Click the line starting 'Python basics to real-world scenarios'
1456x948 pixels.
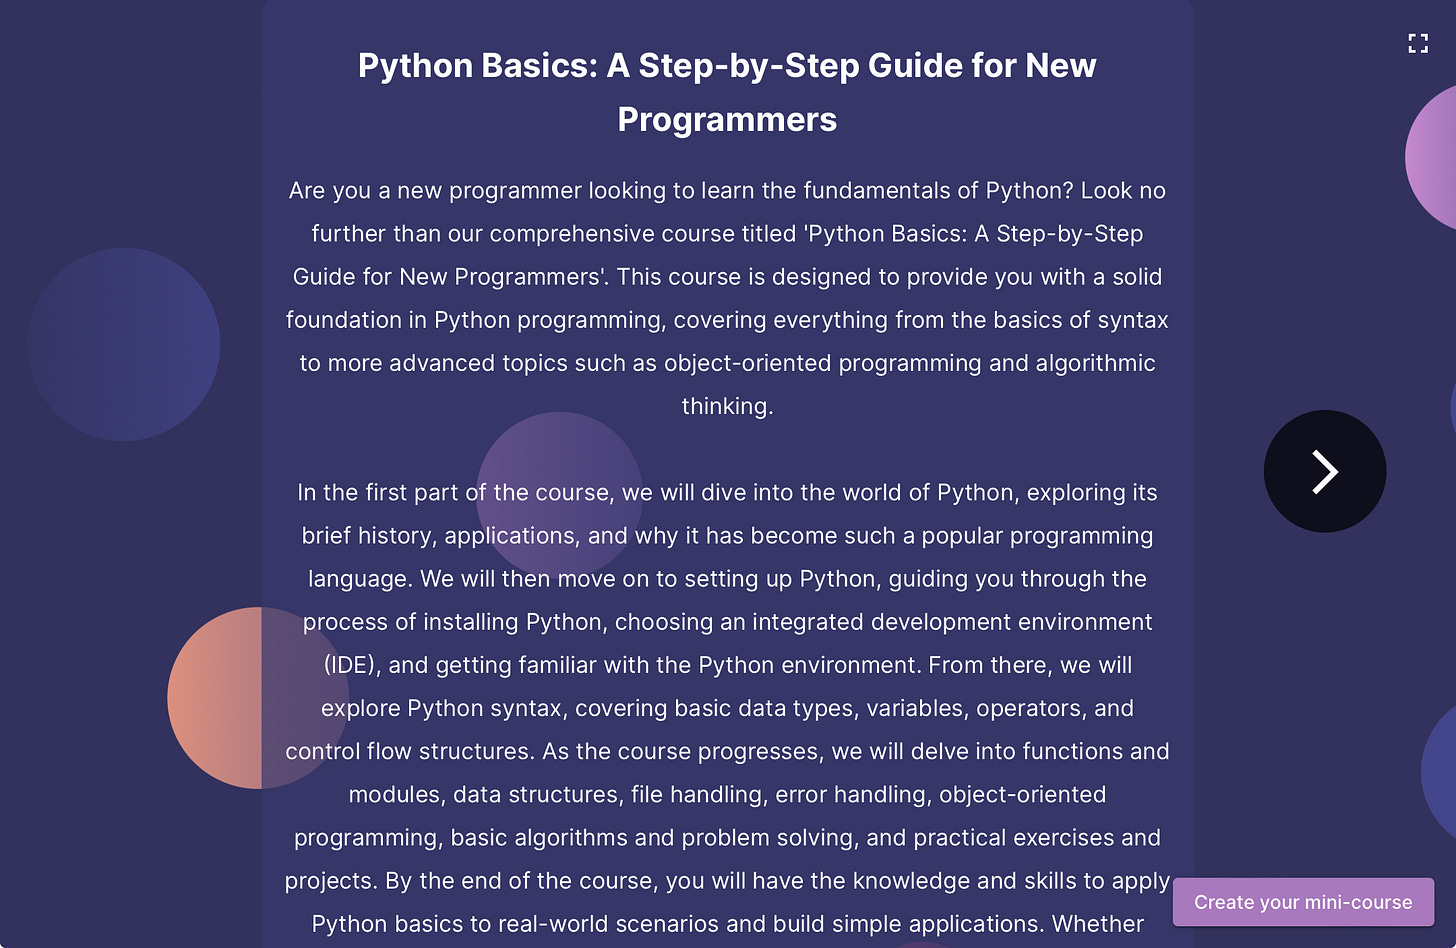point(727,924)
